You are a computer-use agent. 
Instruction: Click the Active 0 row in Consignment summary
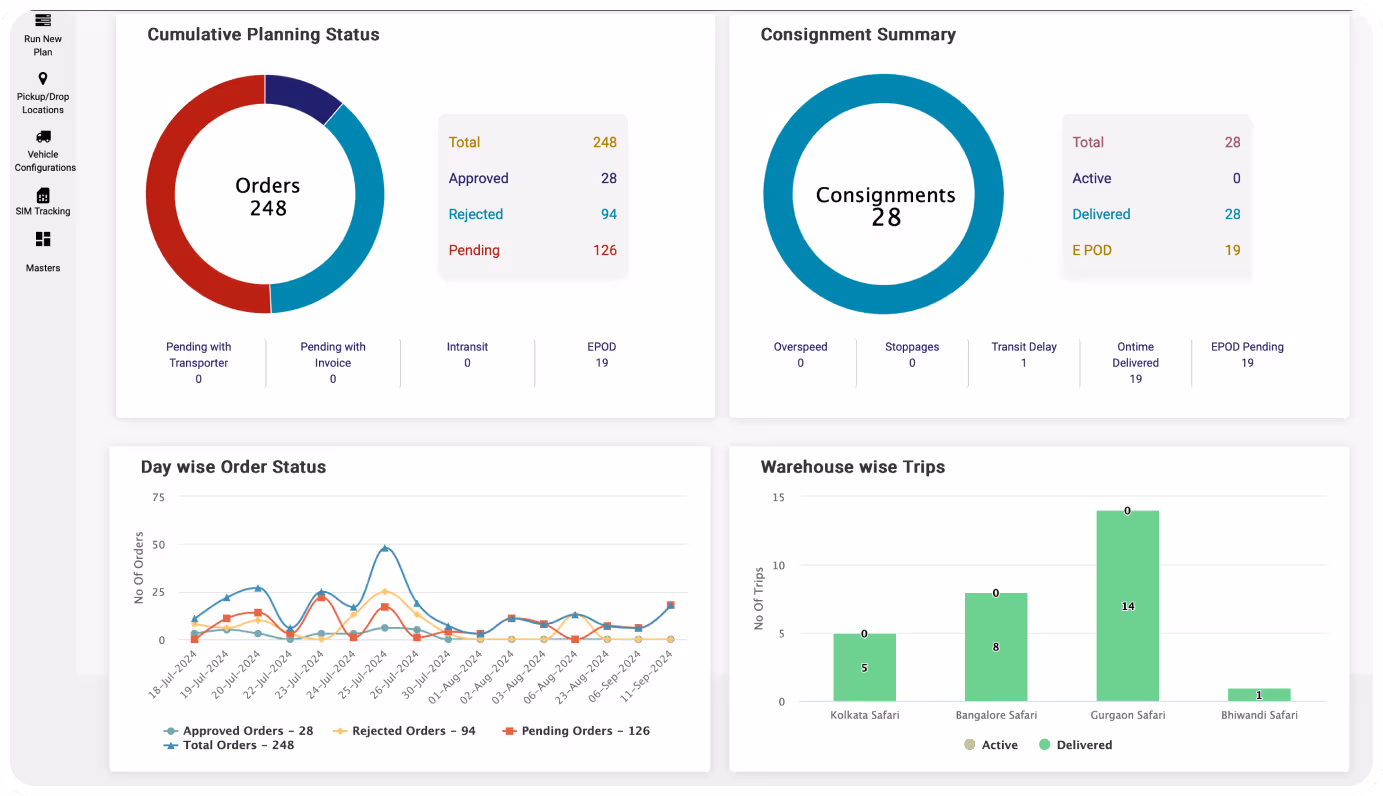pos(1156,178)
